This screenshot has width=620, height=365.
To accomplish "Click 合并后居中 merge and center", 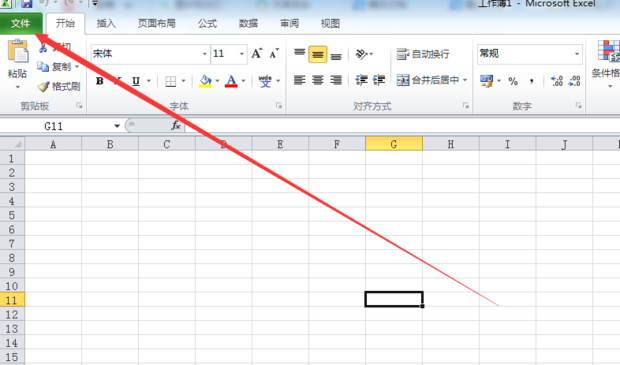I will tap(427, 80).
